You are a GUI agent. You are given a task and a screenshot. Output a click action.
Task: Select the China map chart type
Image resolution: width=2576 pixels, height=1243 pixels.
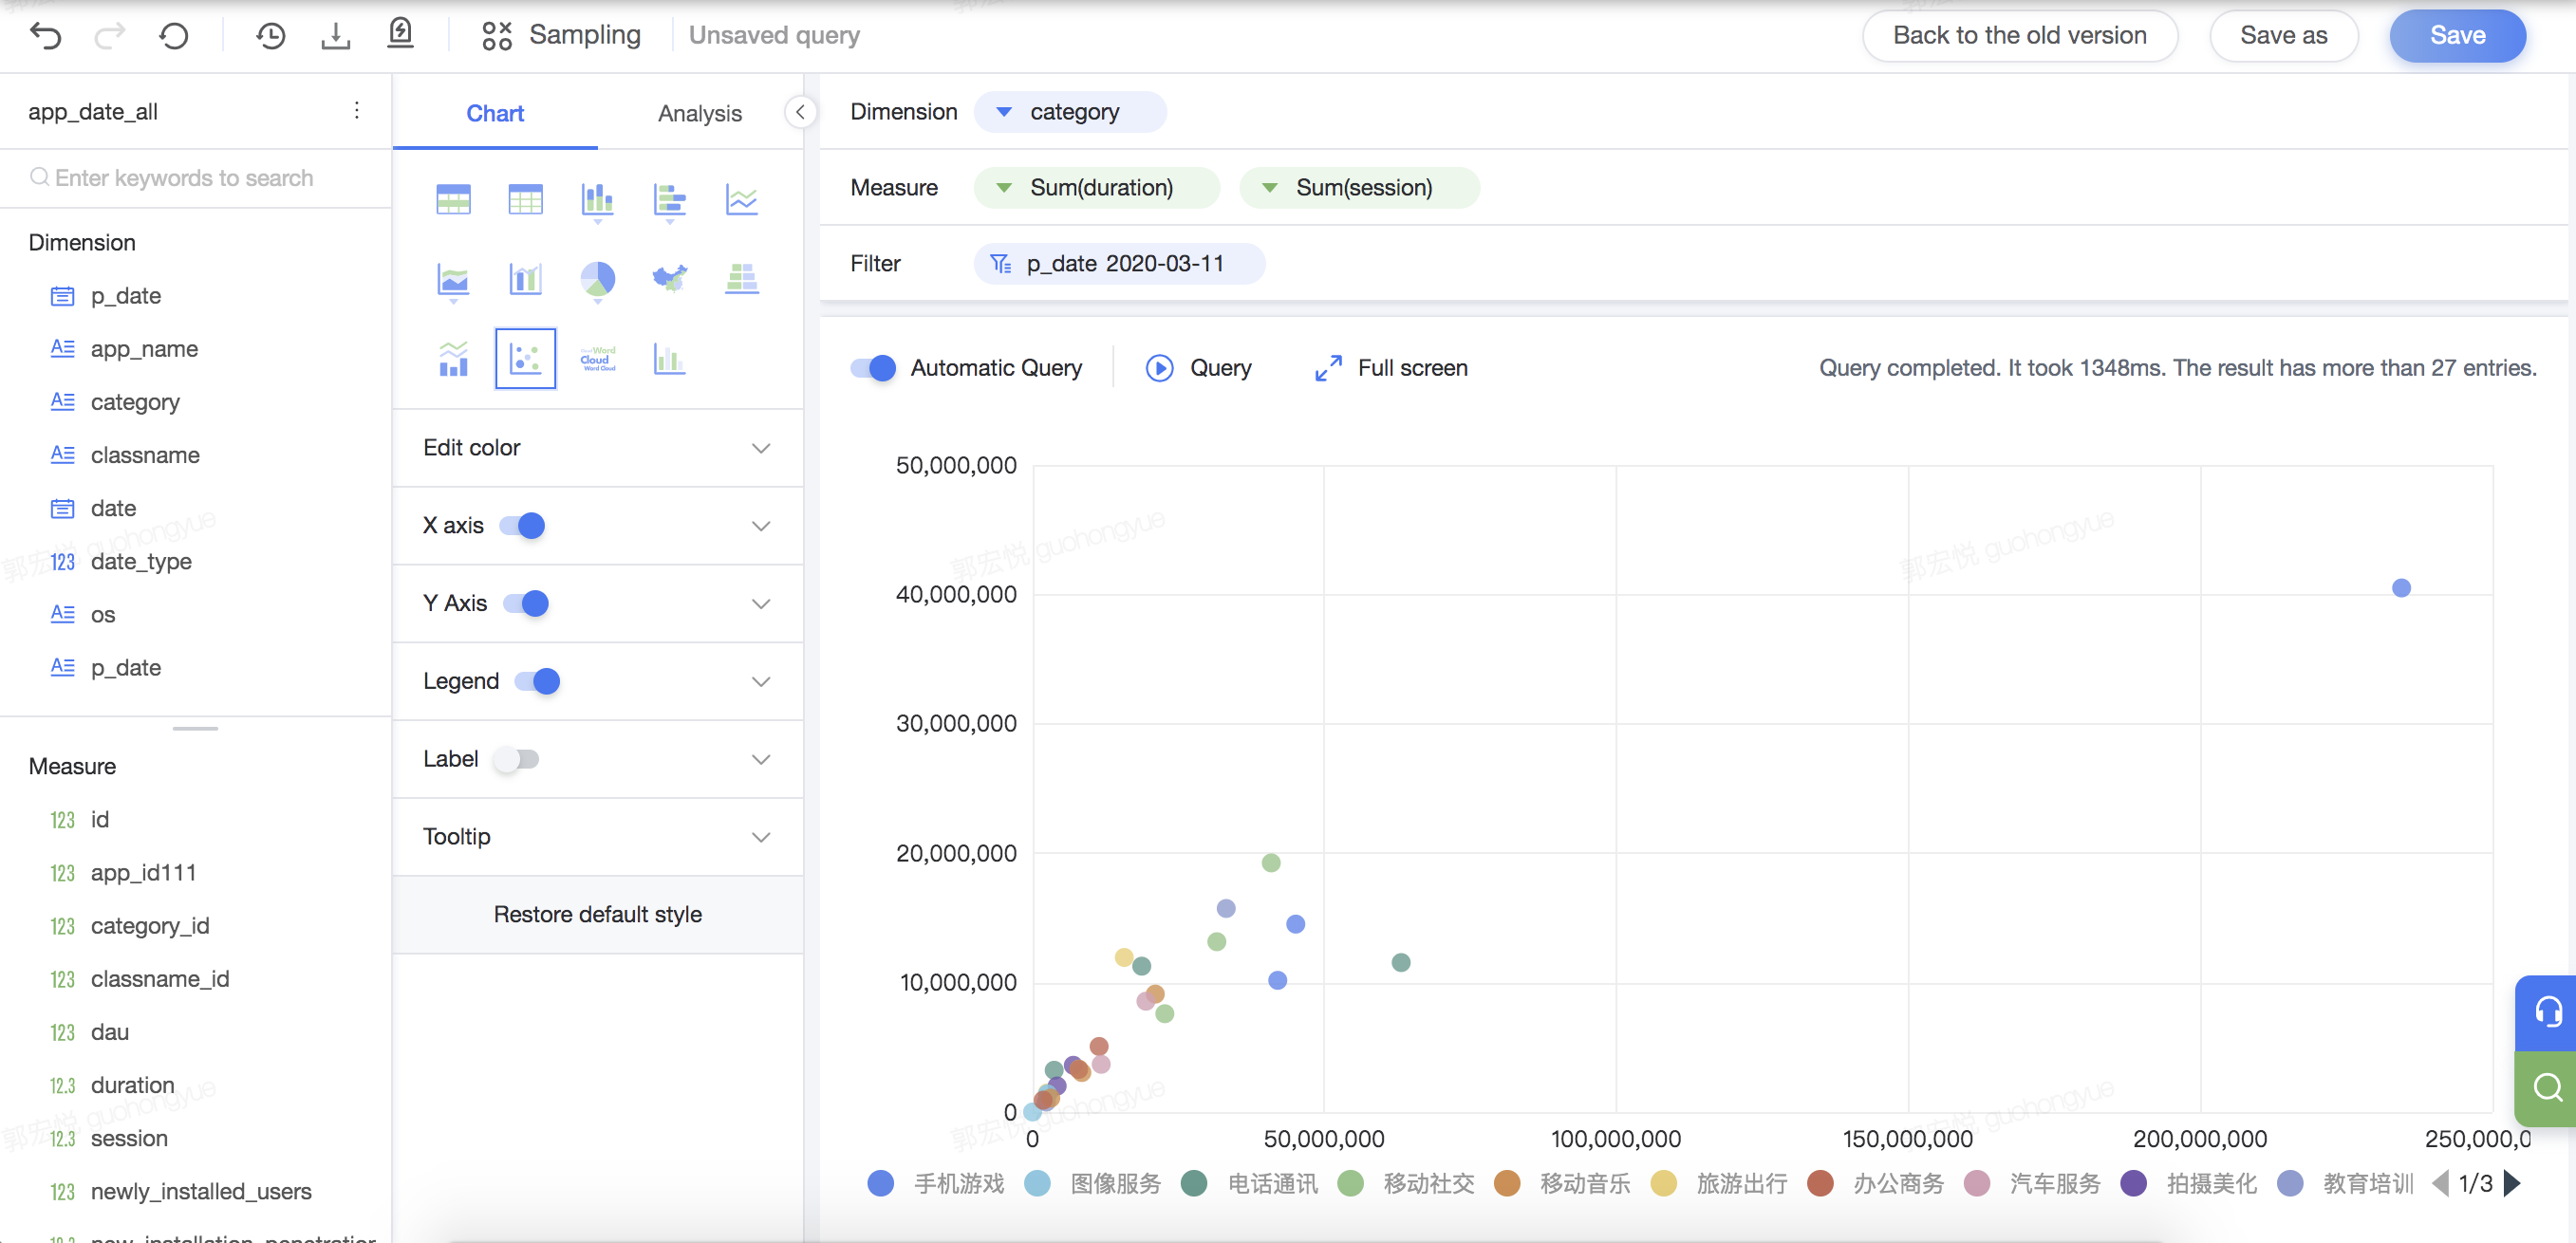tap(670, 278)
